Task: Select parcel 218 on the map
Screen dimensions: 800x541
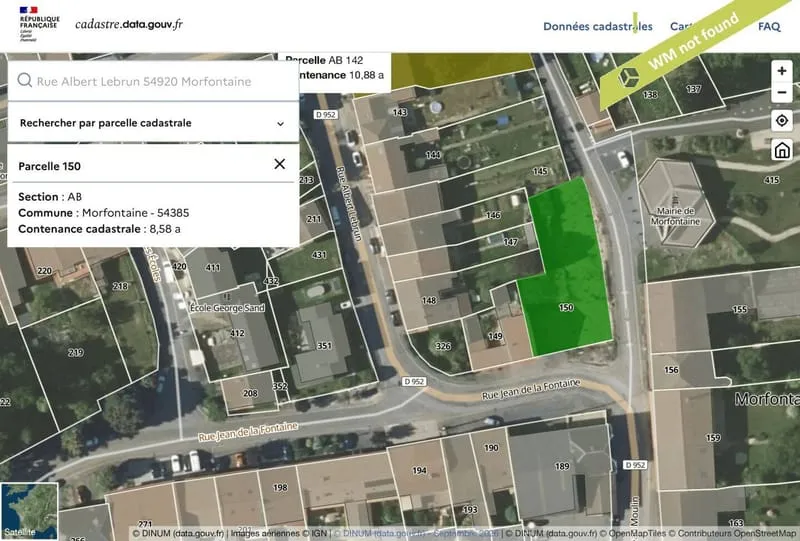Action: pyautogui.click(x=120, y=286)
